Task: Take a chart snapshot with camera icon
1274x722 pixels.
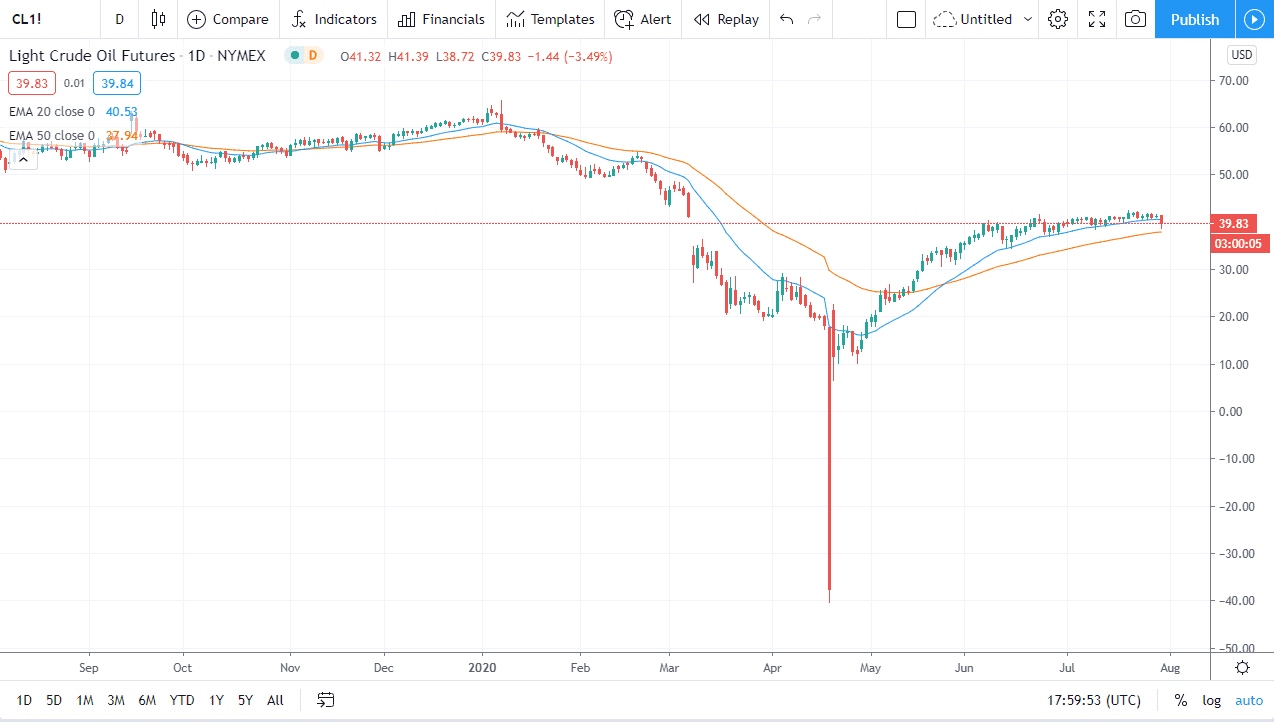Action: [1135, 19]
